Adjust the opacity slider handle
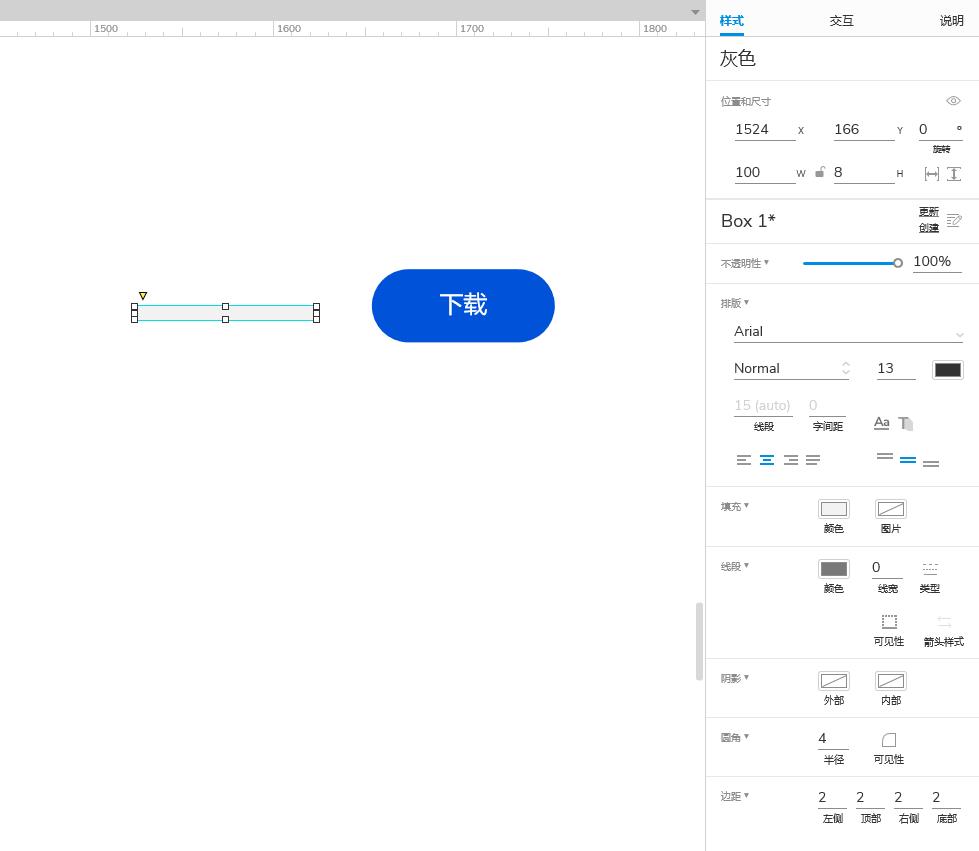The image size is (979, 851). pyautogui.click(x=898, y=263)
